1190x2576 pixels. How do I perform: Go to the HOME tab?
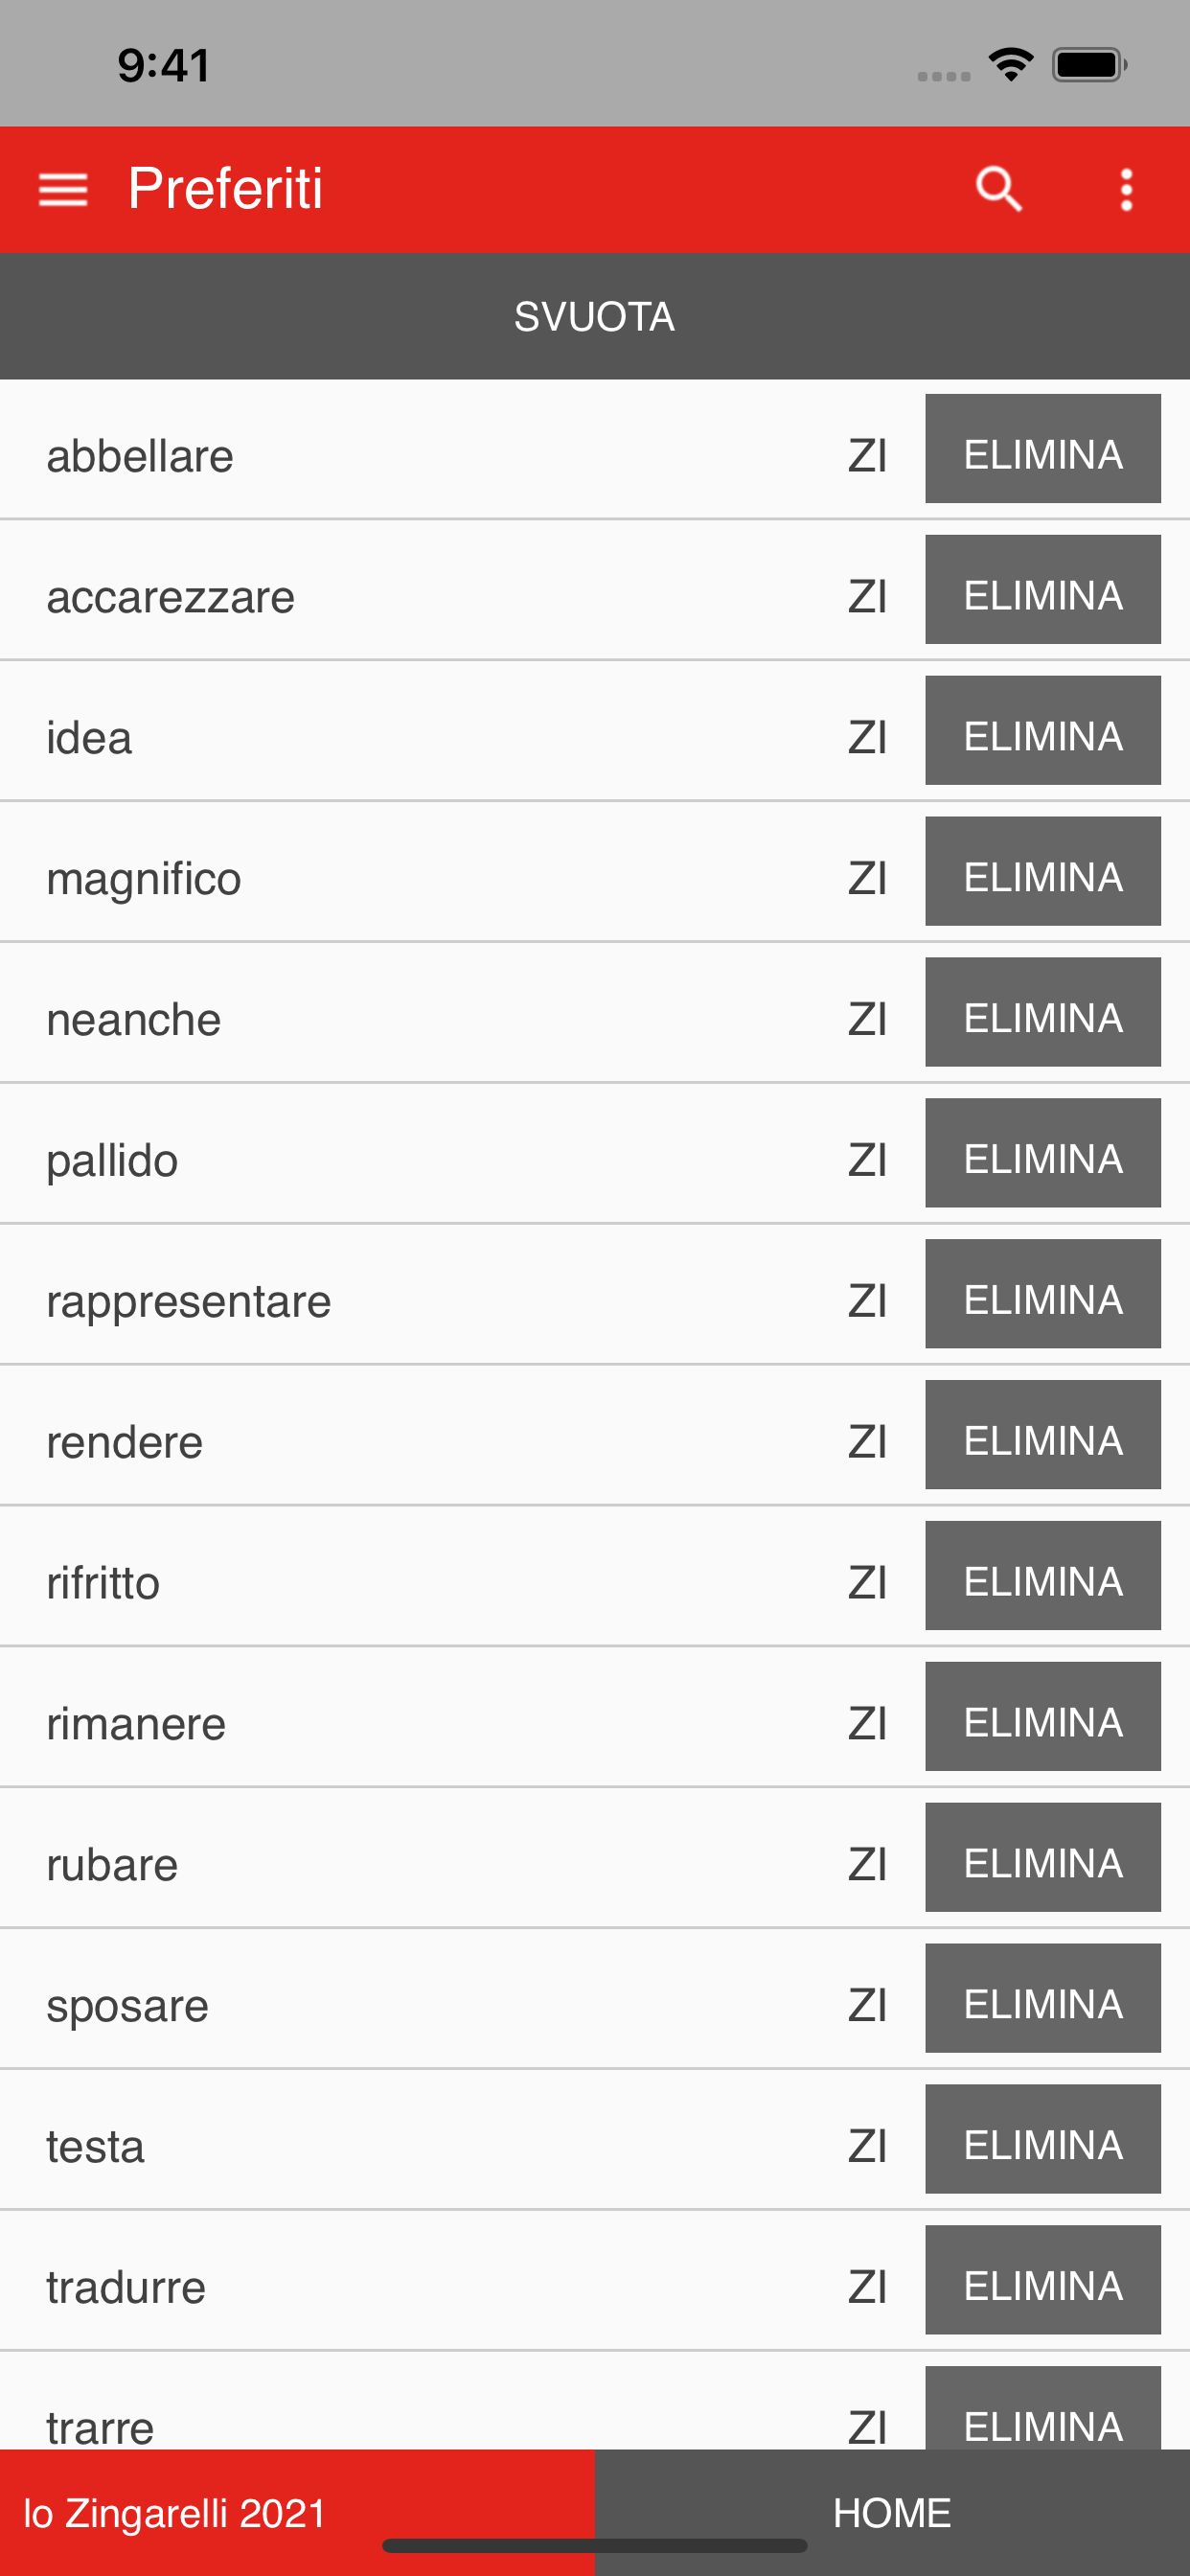tap(892, 2513)
